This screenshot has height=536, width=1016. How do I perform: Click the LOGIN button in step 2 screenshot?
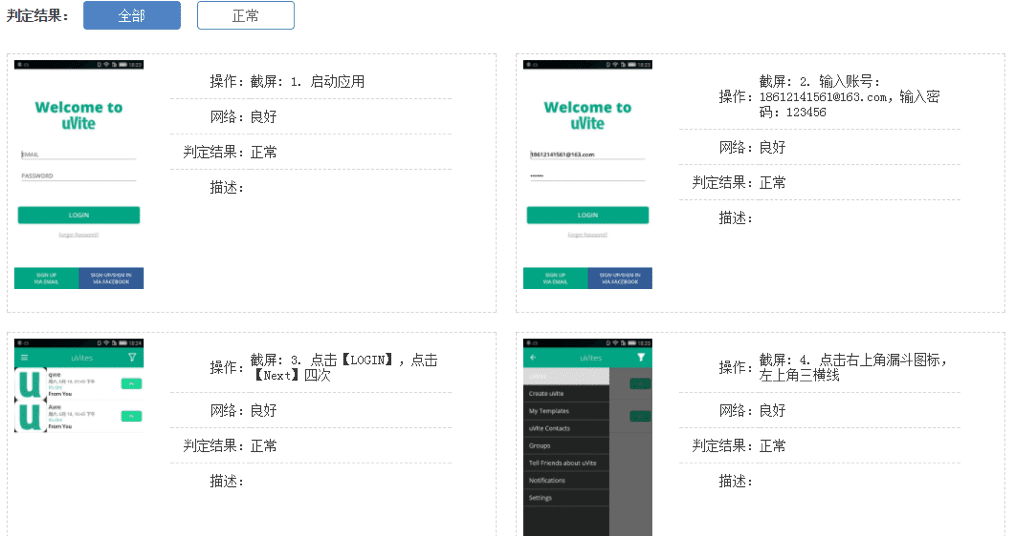588,215
